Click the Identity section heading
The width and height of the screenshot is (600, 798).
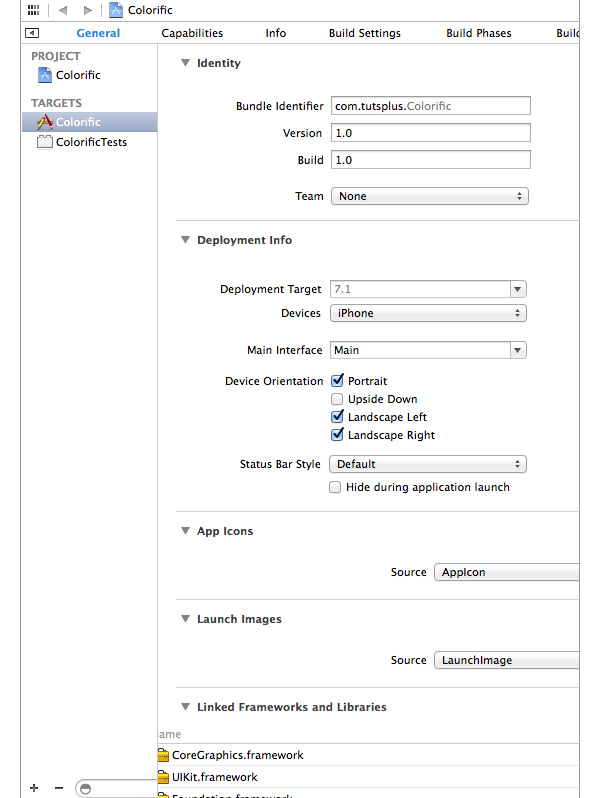[x=219, y=63]
